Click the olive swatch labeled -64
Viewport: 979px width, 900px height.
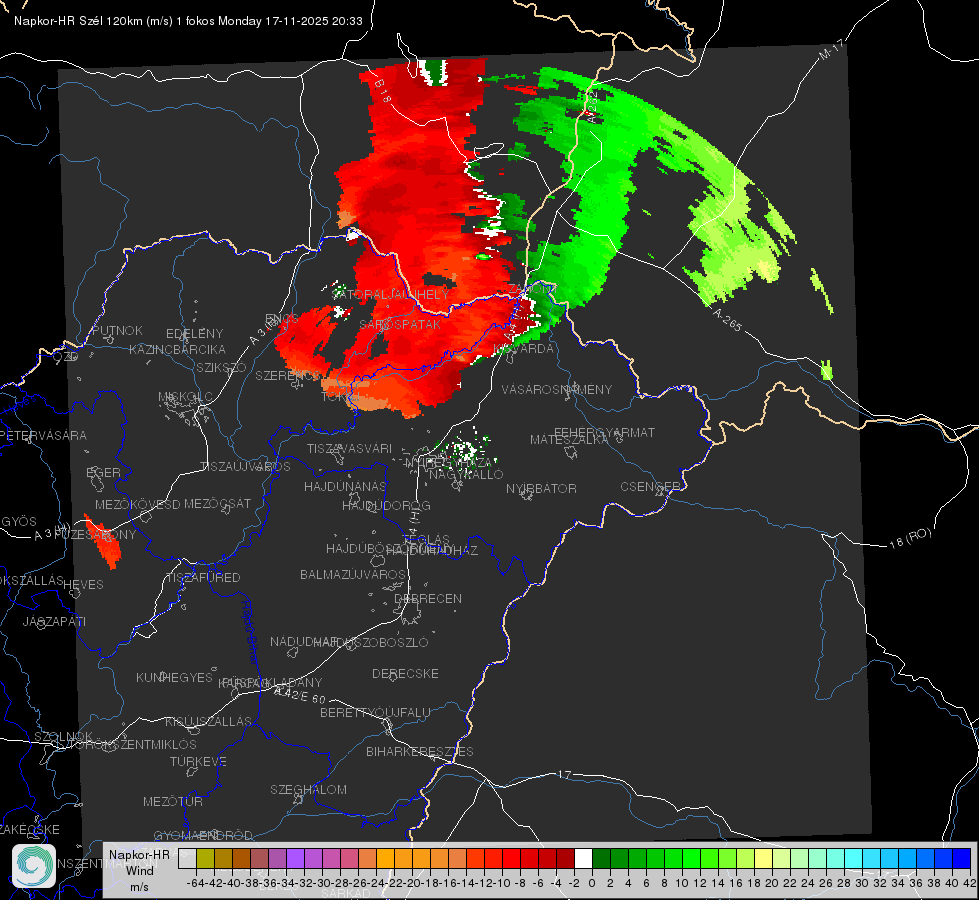point(205,858)
